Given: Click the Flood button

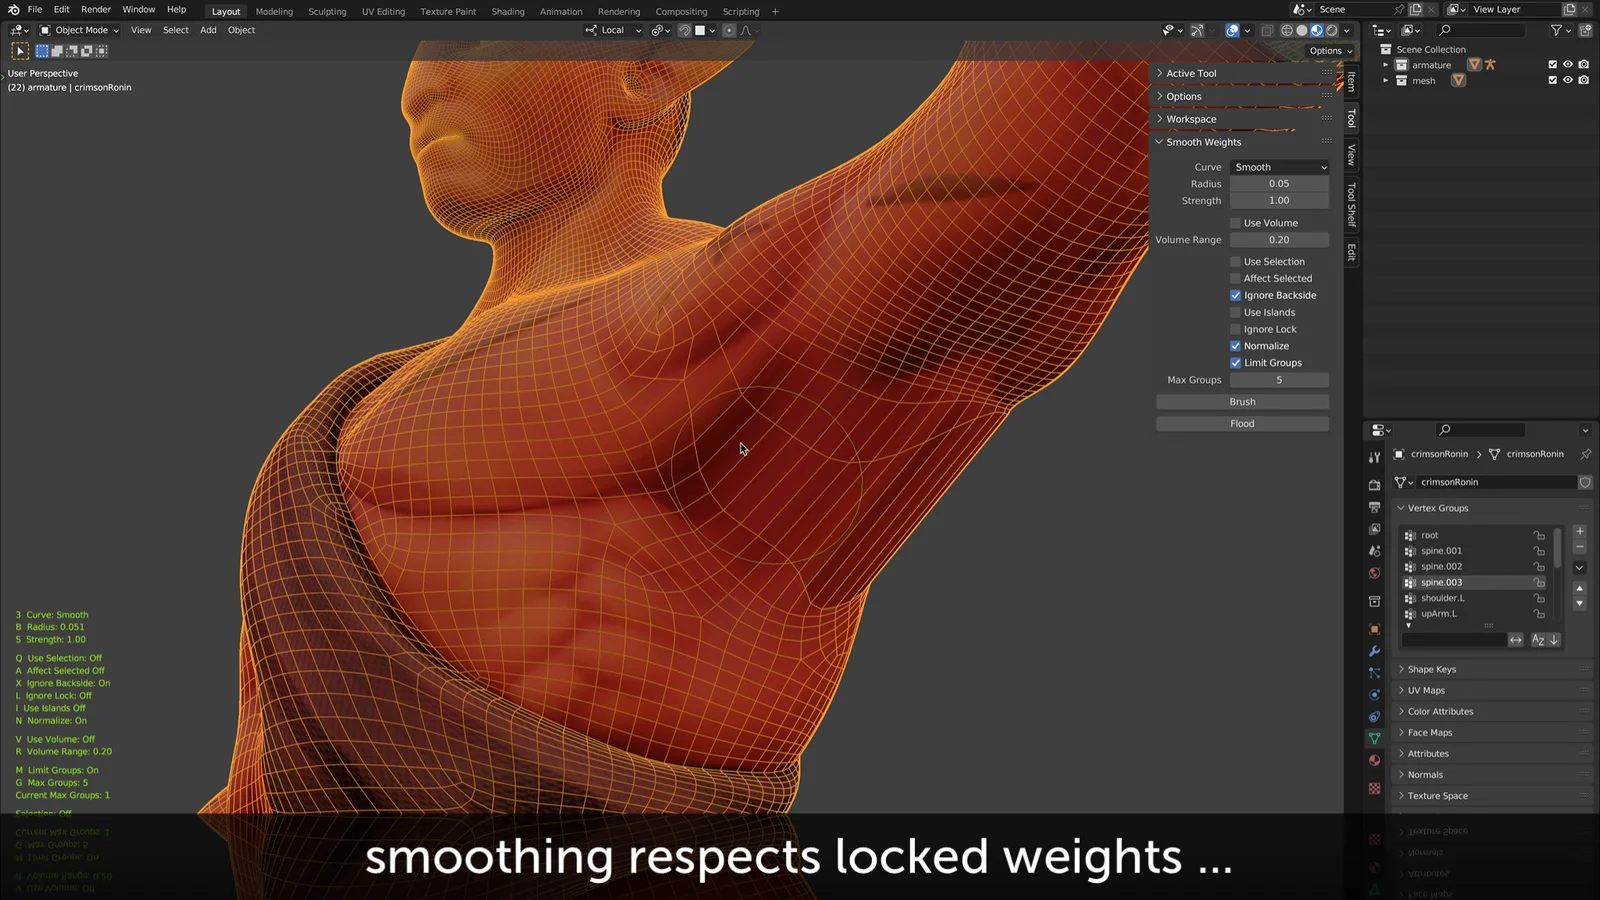Looking at the screenshot, I should pyautogui.click(x=1242, y=423).
